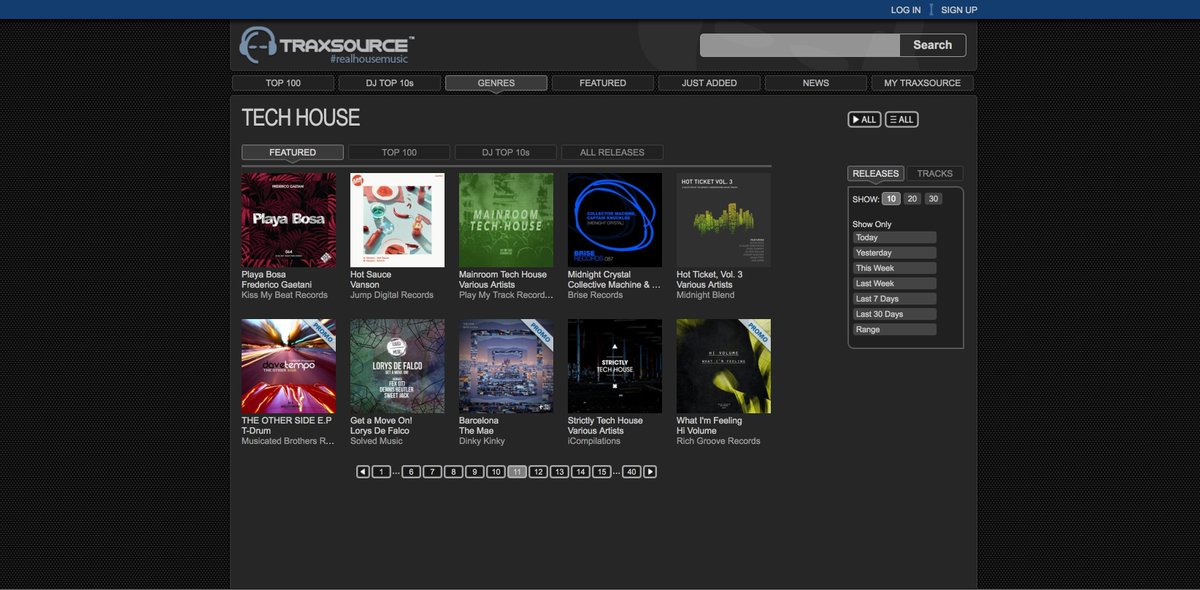Open label link Dinky Kinky
The image size is (1200, 590).
coord(482,441)
